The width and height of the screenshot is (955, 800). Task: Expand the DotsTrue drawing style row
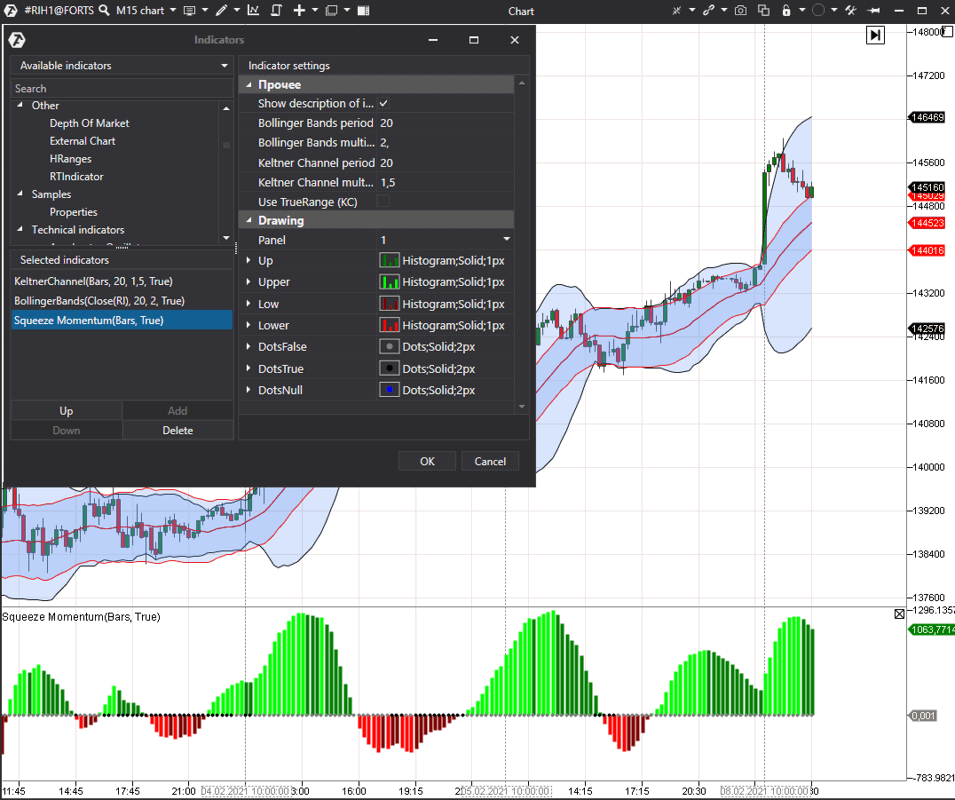tap(248, 368)
